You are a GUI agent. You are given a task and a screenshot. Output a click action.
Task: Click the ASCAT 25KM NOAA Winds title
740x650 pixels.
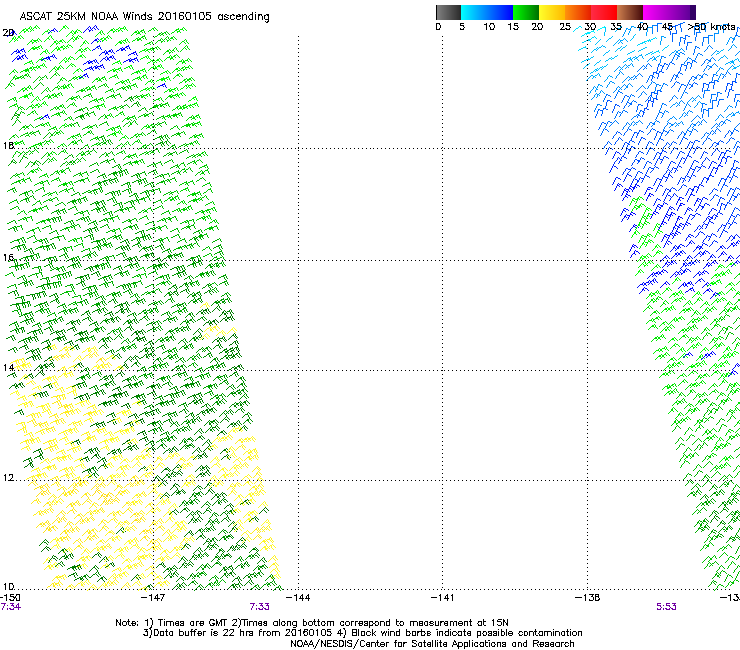144,17
